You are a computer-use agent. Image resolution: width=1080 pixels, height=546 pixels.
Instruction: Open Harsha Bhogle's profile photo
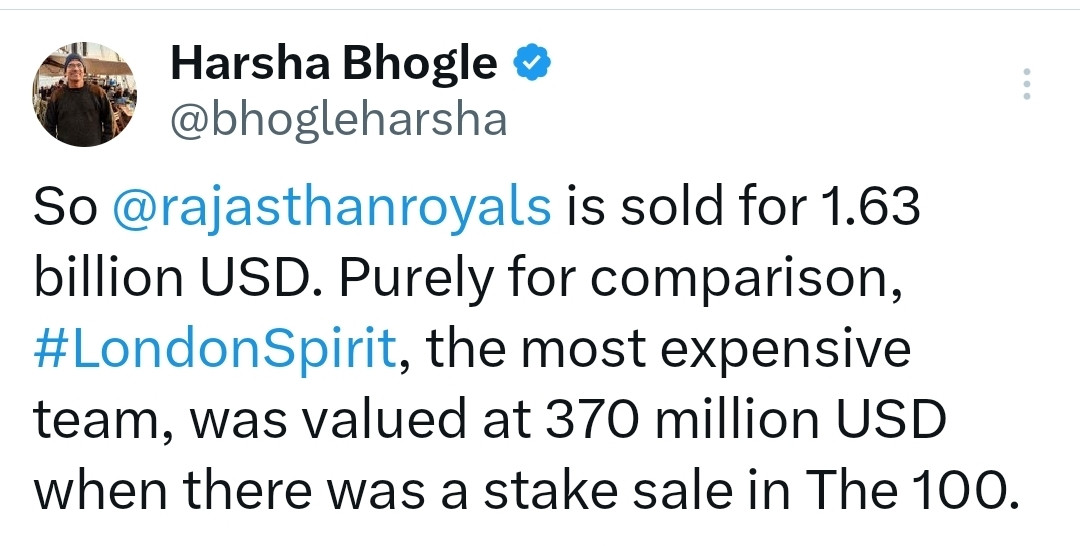[85, 95]
